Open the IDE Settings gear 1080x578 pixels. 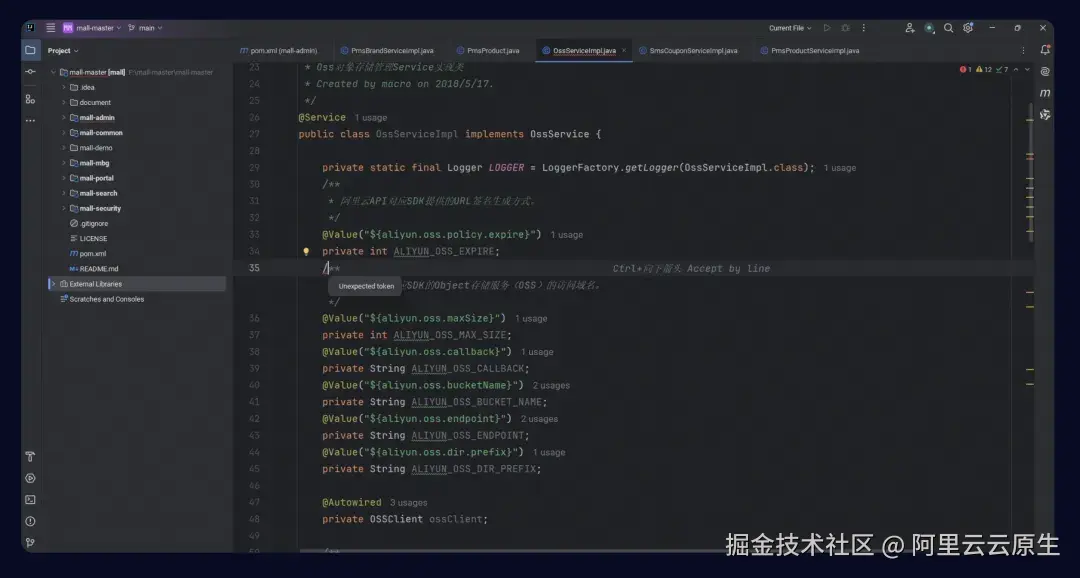click(x=968, y=28)
